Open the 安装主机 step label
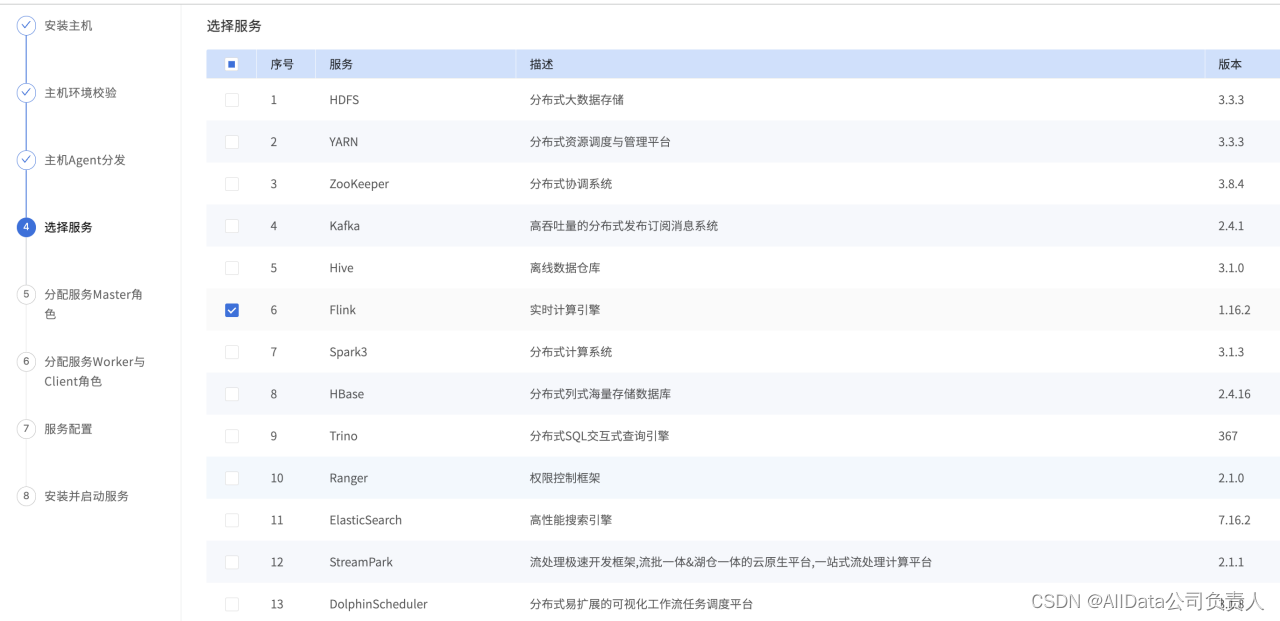The image size is (1280, 621). pos(68,26)
